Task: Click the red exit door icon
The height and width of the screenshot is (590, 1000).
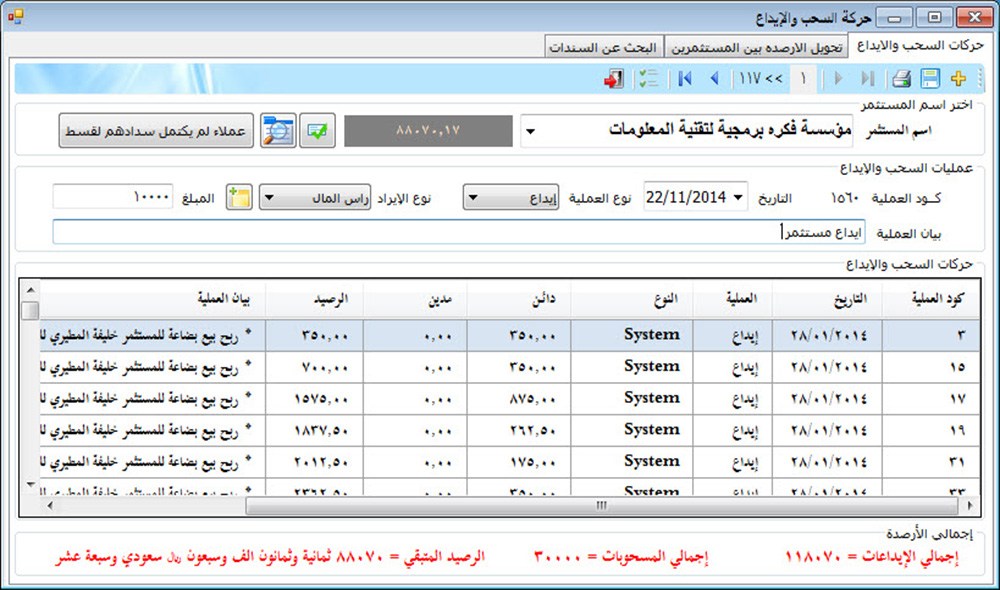Action: (x=614, y=79)
